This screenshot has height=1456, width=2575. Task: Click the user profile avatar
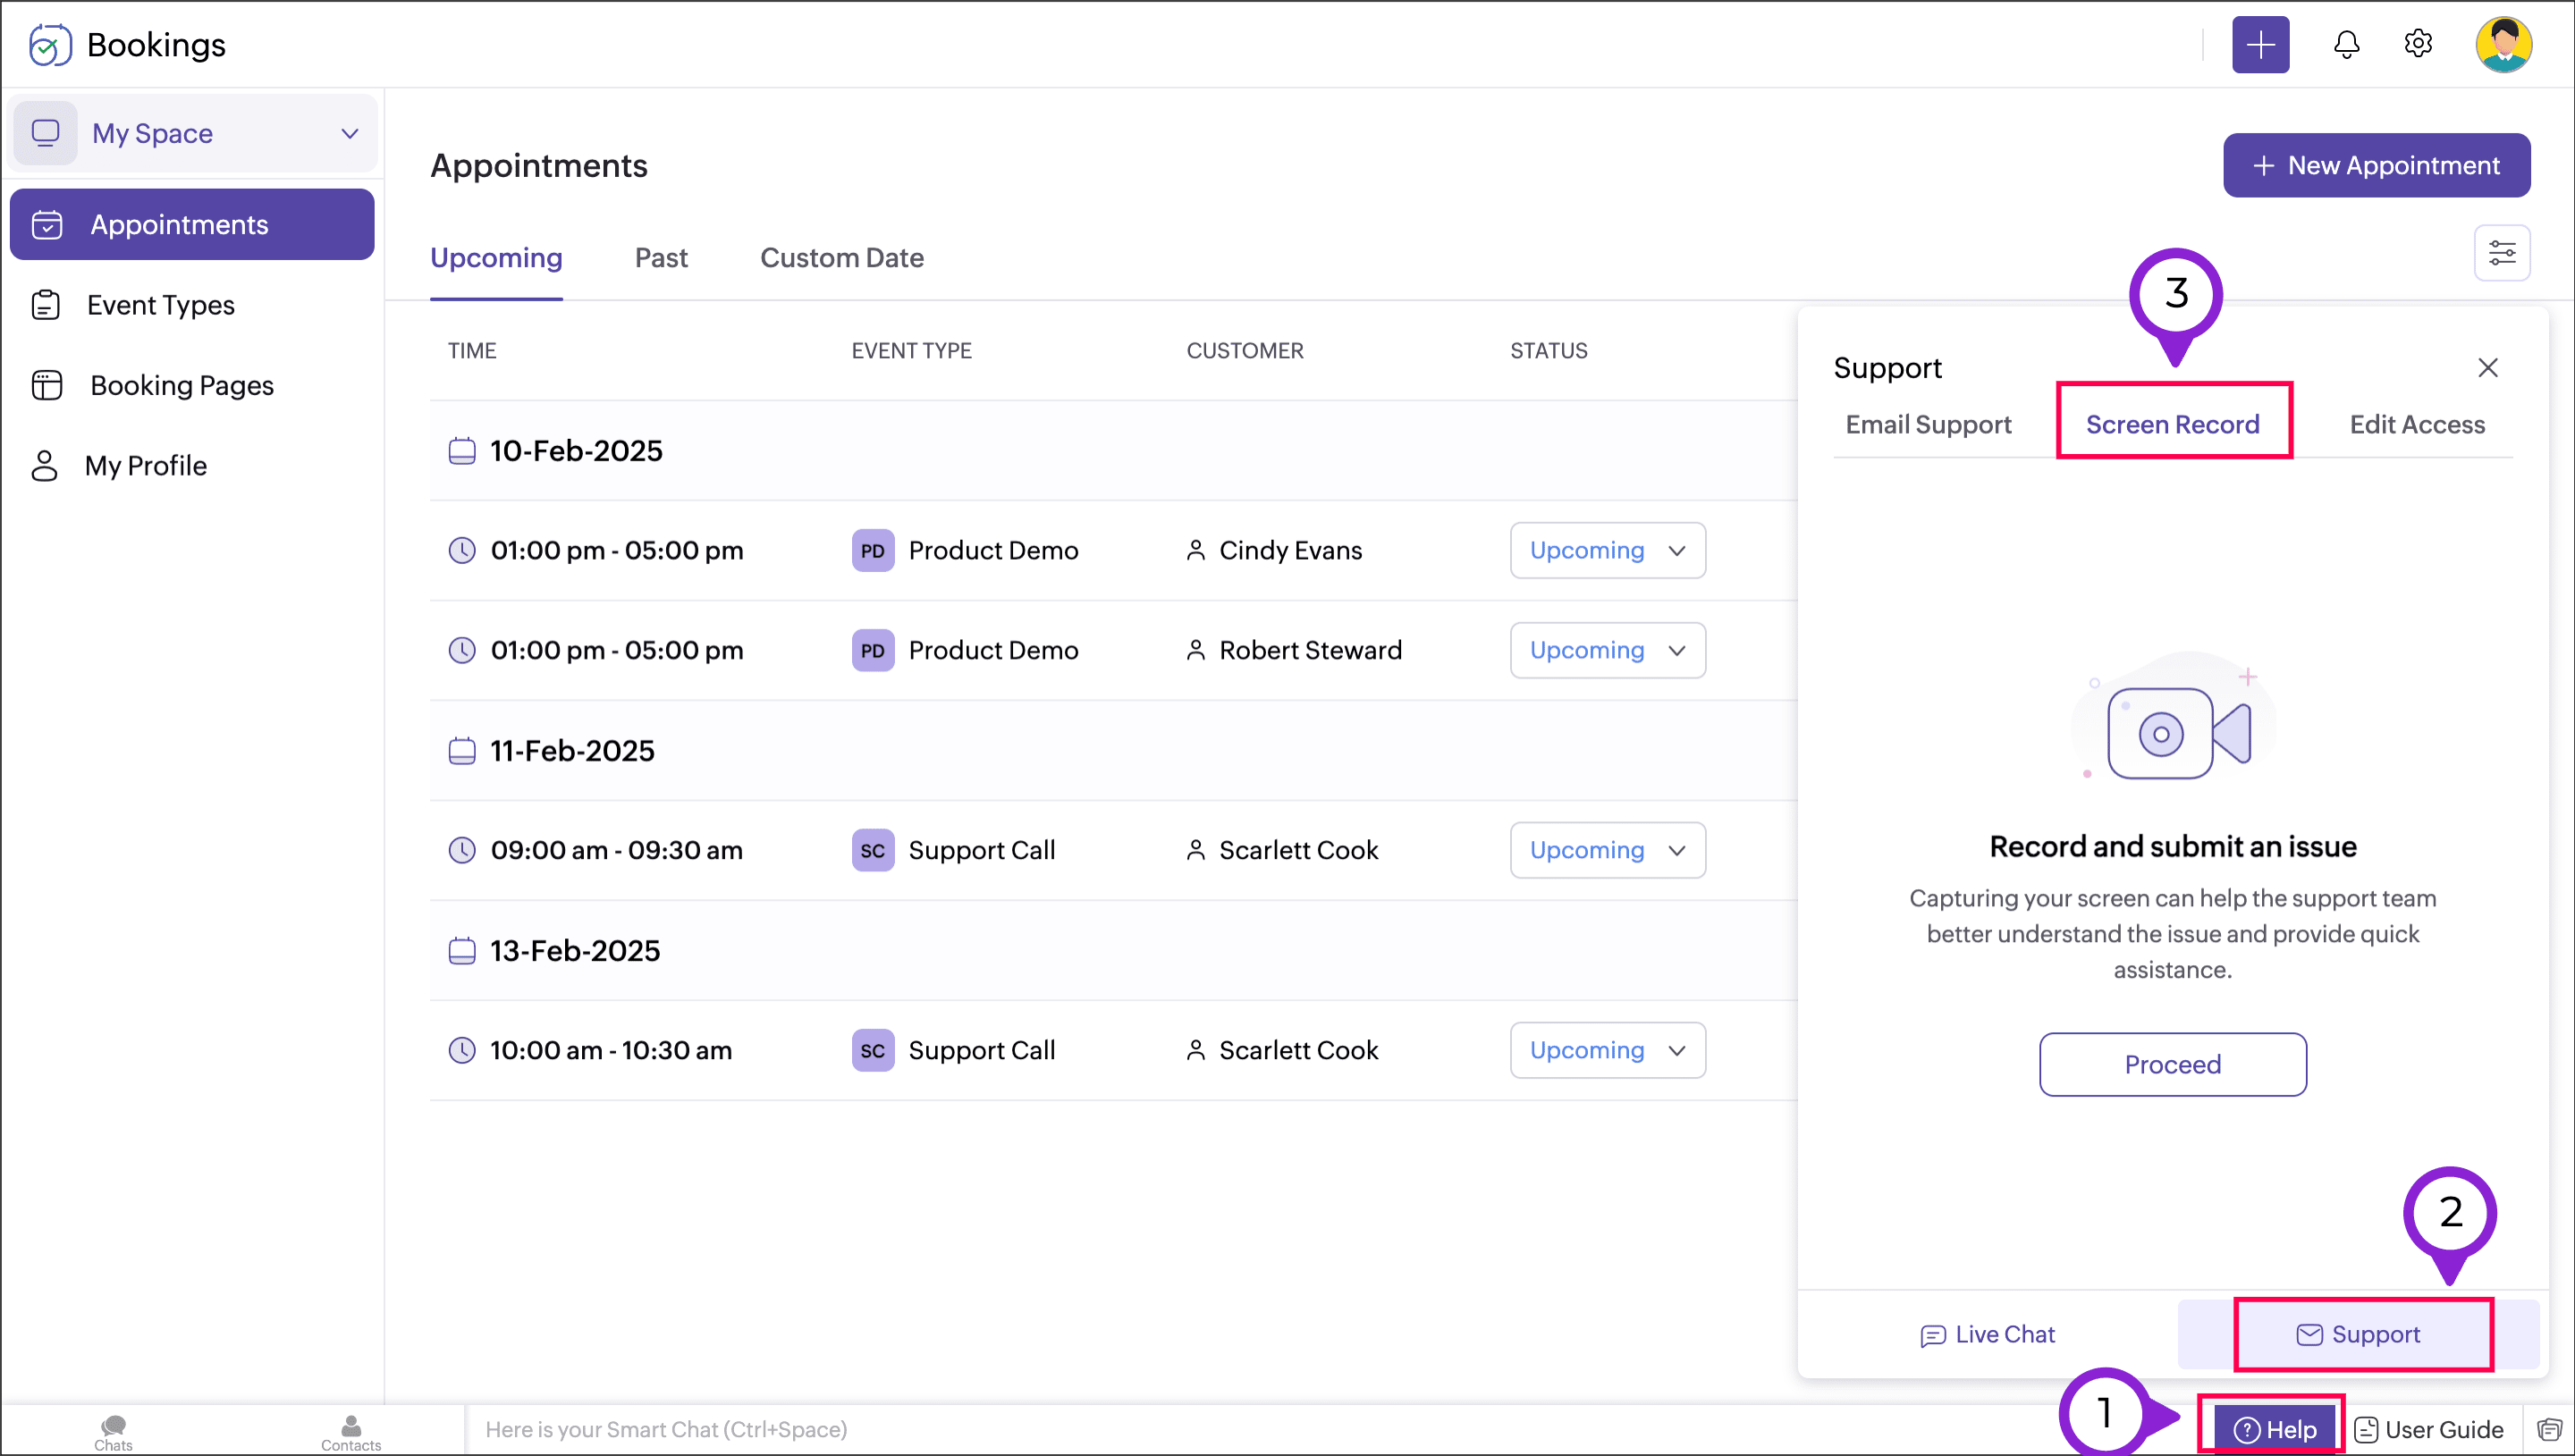(x=2503, y=44)
